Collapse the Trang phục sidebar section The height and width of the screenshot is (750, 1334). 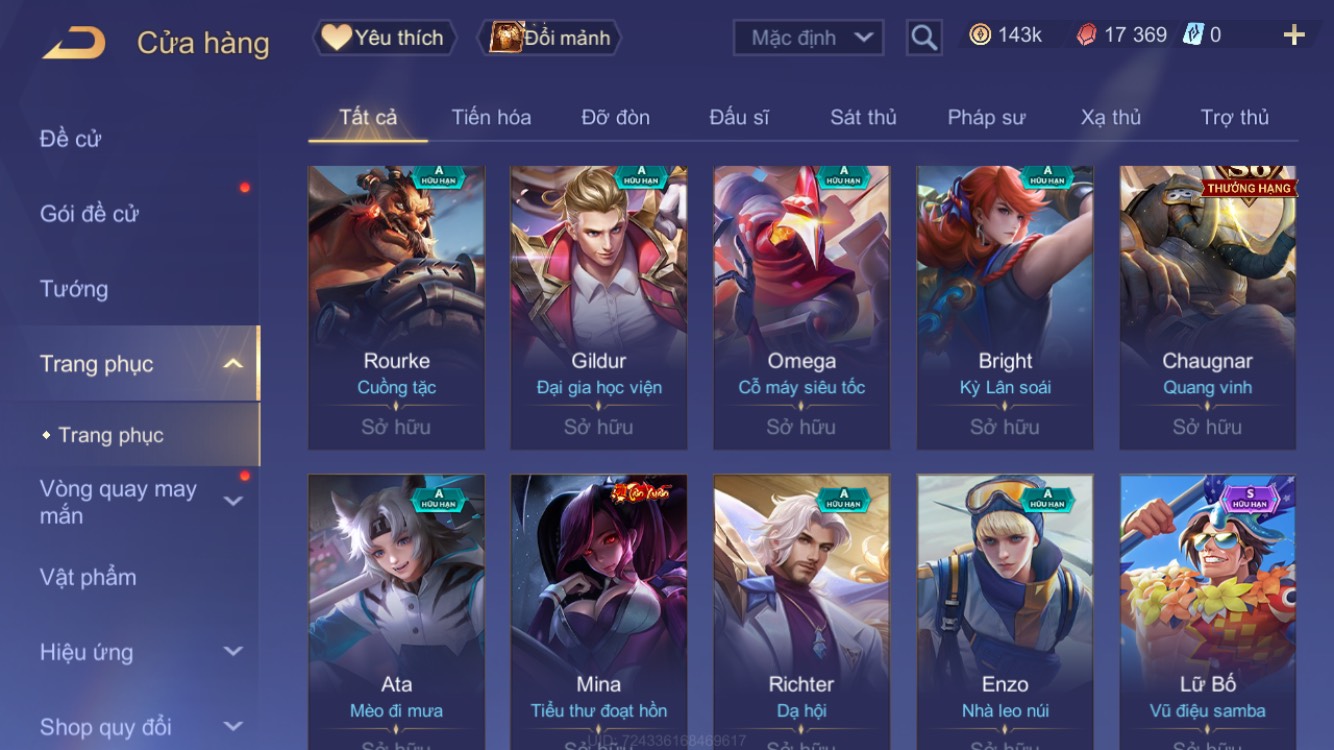click(232, 364)
